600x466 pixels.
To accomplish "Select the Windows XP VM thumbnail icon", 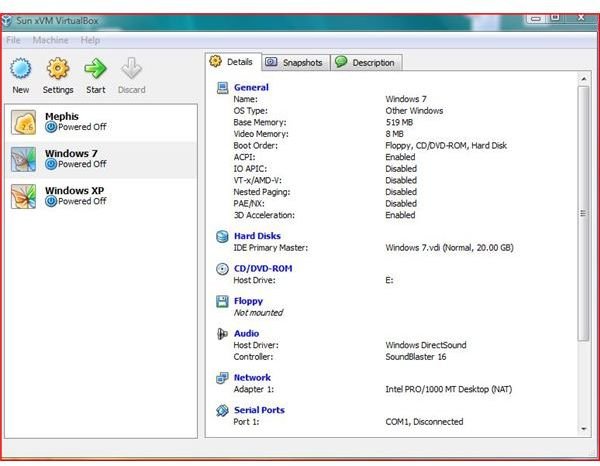I will click(23, 196).
